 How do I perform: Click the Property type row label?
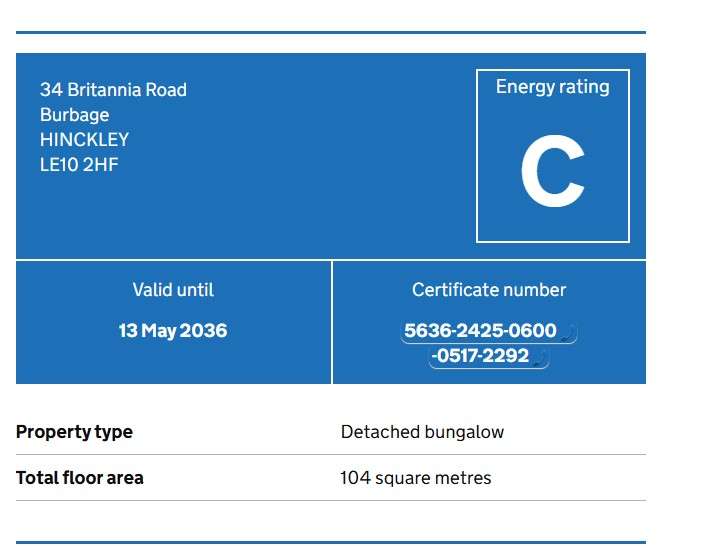point(74,432)
